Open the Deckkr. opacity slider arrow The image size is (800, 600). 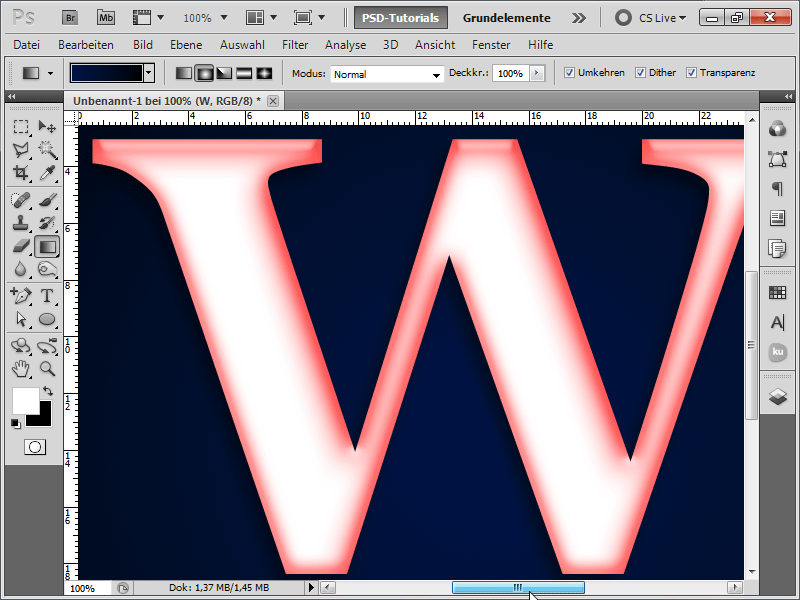point(536,73)
